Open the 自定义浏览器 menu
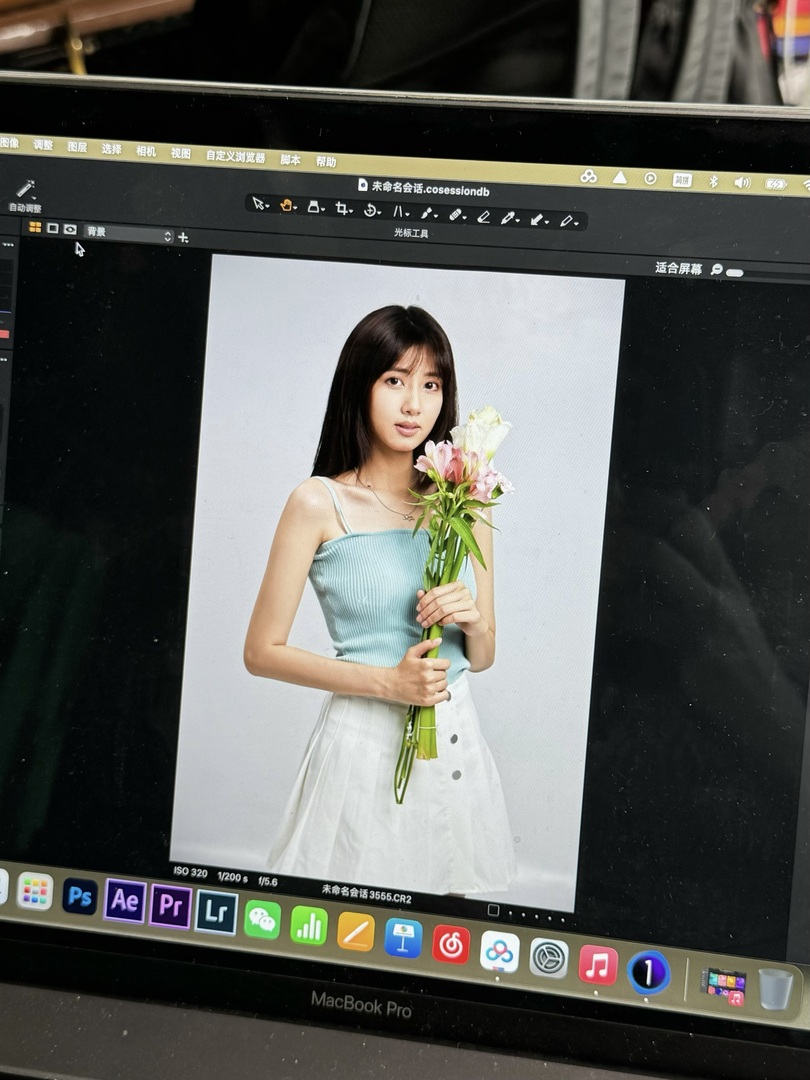The image size is (810, 1080). (235, 156)
